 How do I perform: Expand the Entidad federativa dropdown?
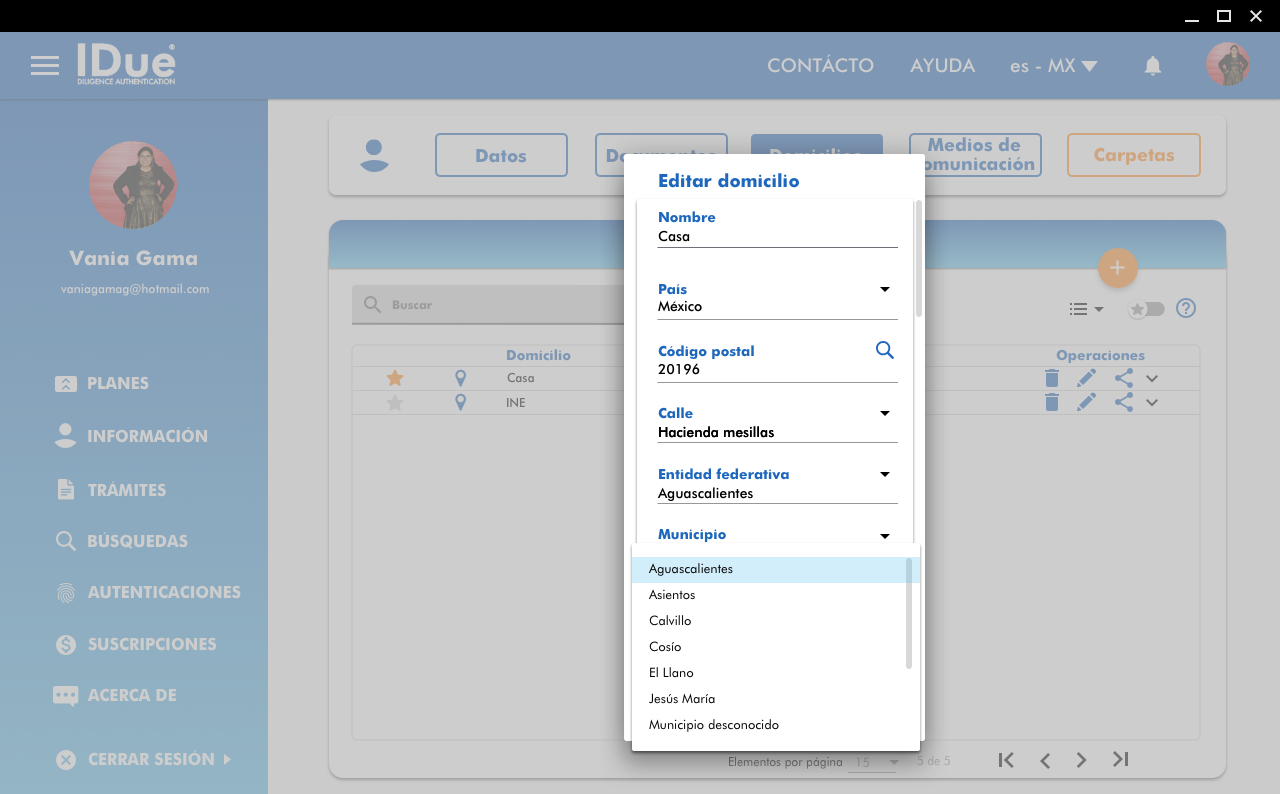point(884,475)
